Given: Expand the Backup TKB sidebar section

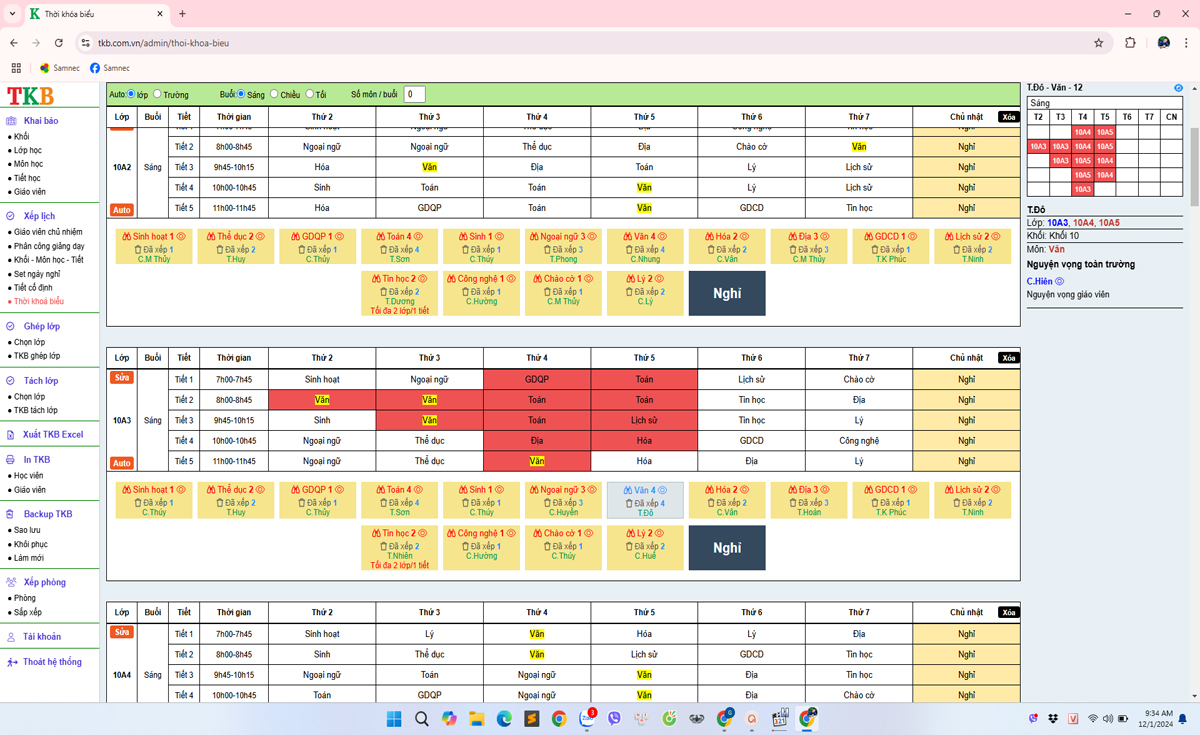Looking at the screenshot, I should (47, 514).
